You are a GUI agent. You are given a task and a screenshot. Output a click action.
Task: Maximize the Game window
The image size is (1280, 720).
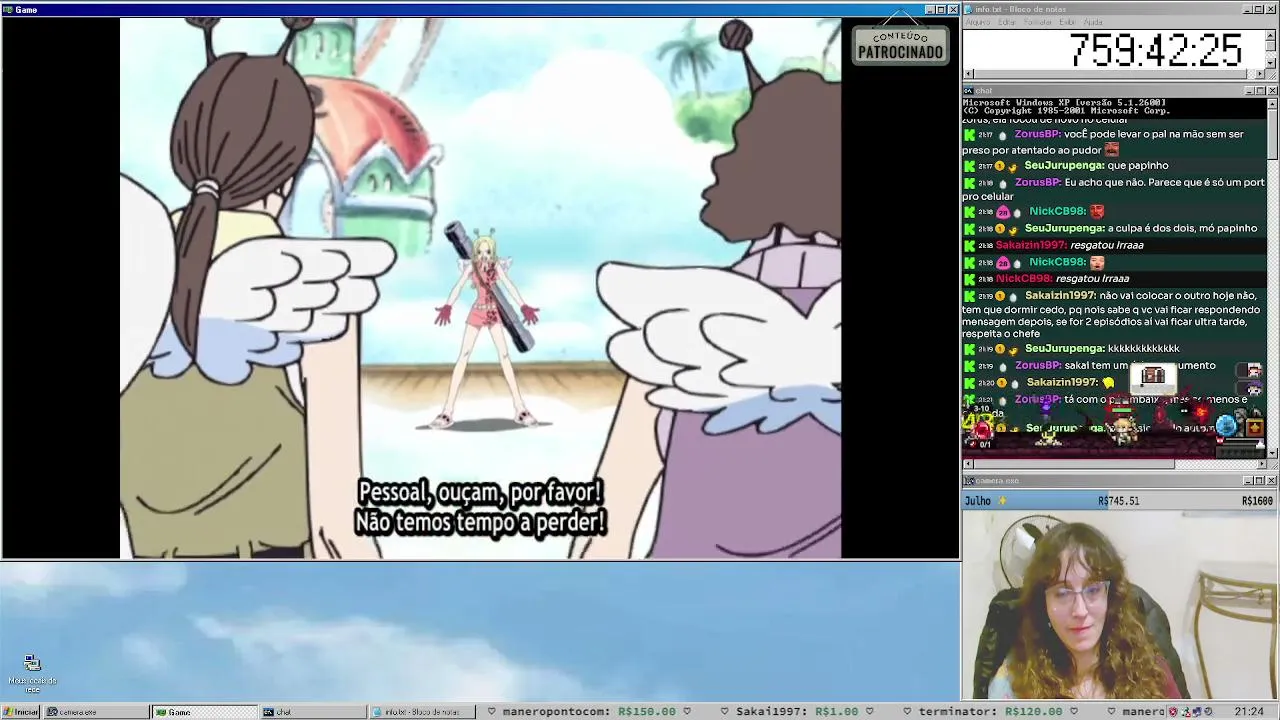tap(941, 9)
